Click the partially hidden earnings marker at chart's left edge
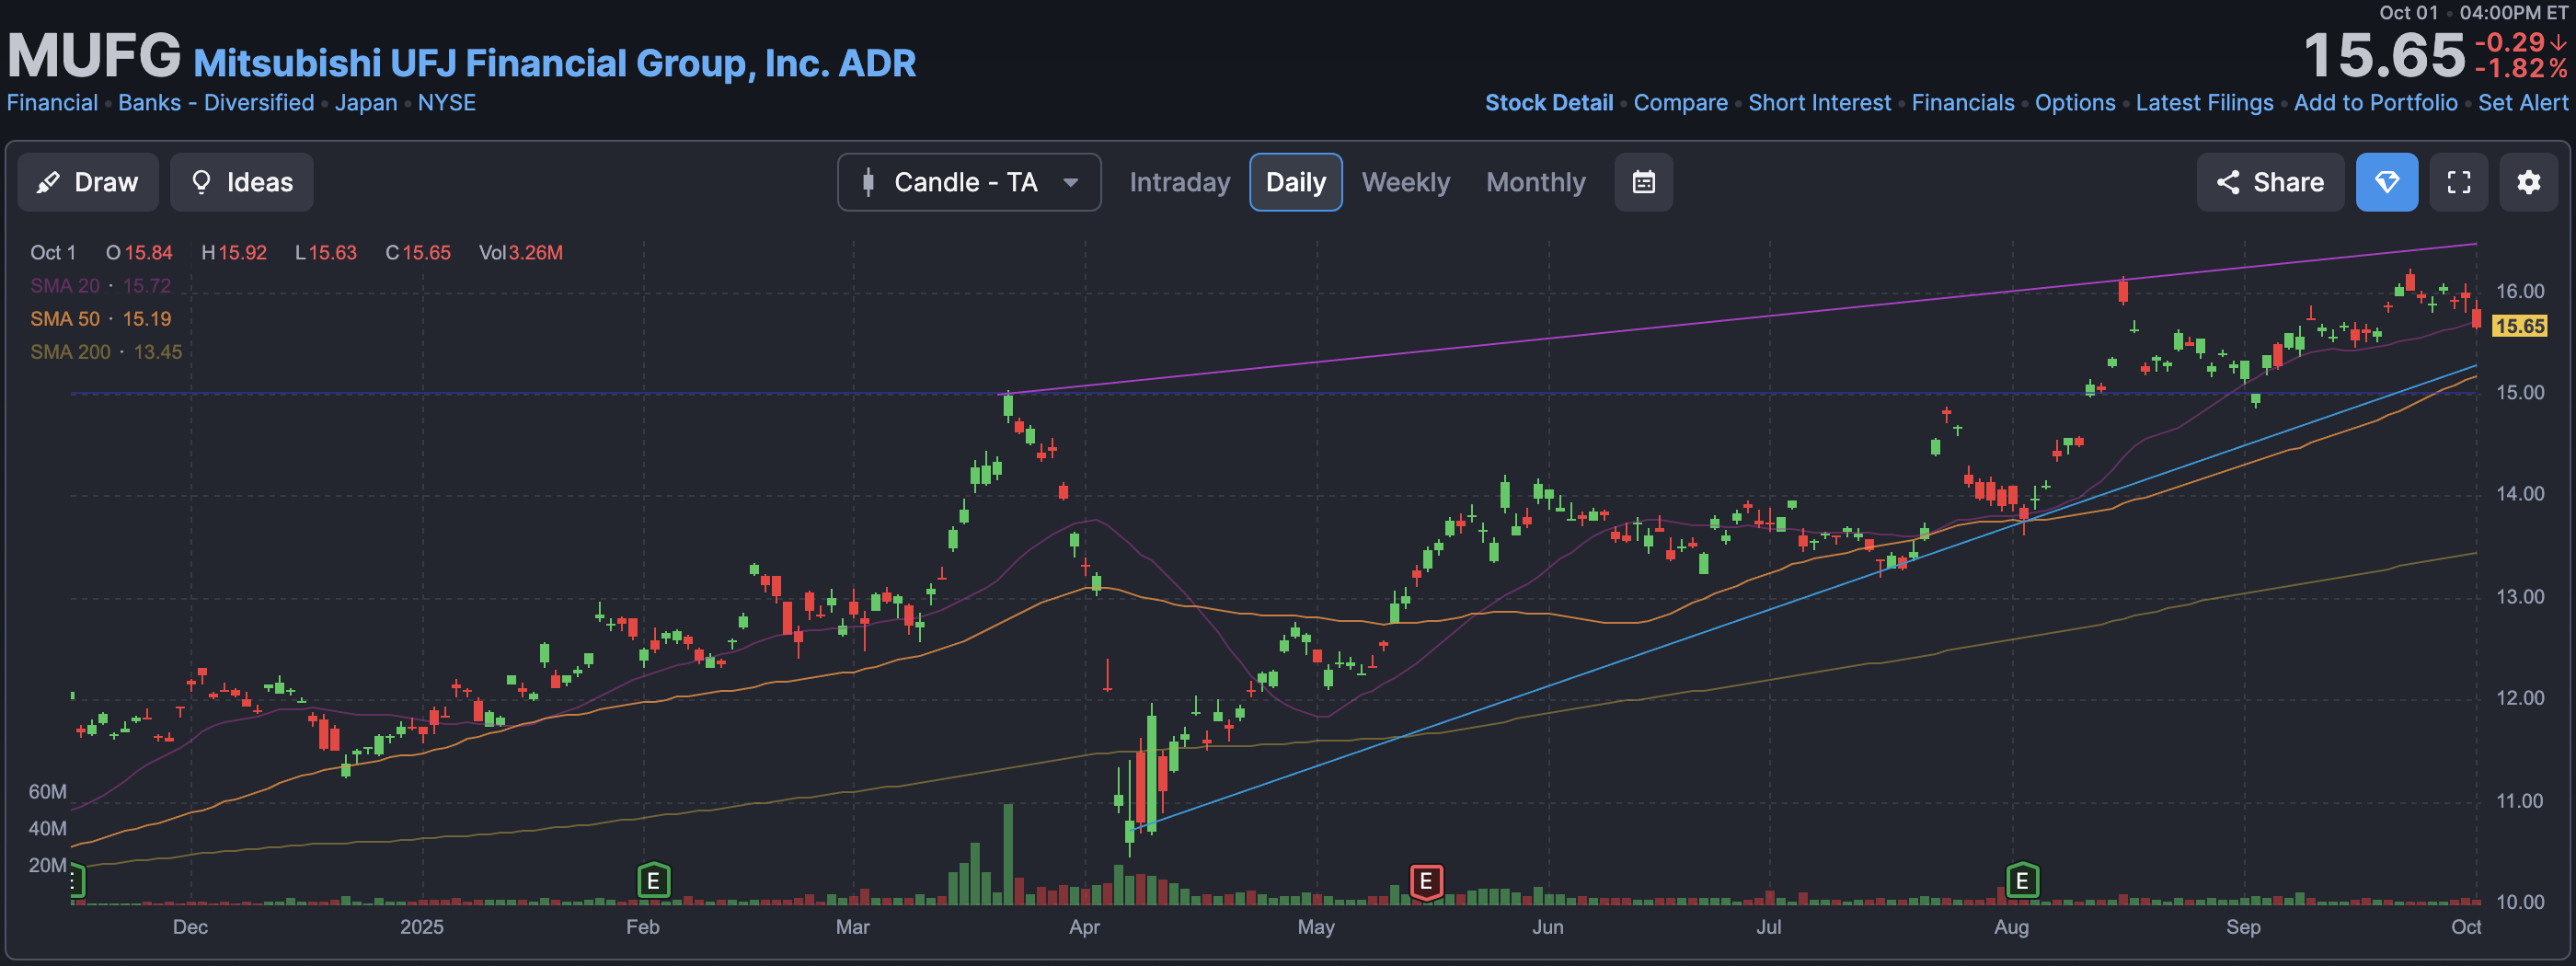The width and height of the screenshot is (2576, 966). pyautogui.click(x=77, y=881)
